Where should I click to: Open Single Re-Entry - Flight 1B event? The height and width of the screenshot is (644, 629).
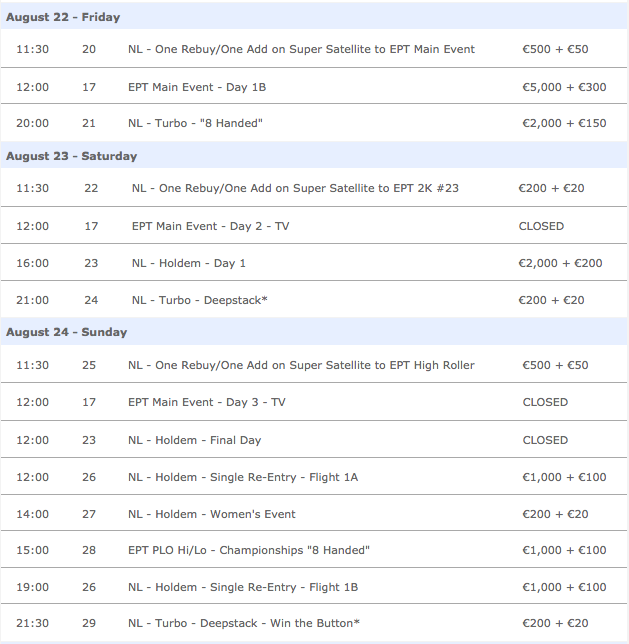(x=243, y=587)
